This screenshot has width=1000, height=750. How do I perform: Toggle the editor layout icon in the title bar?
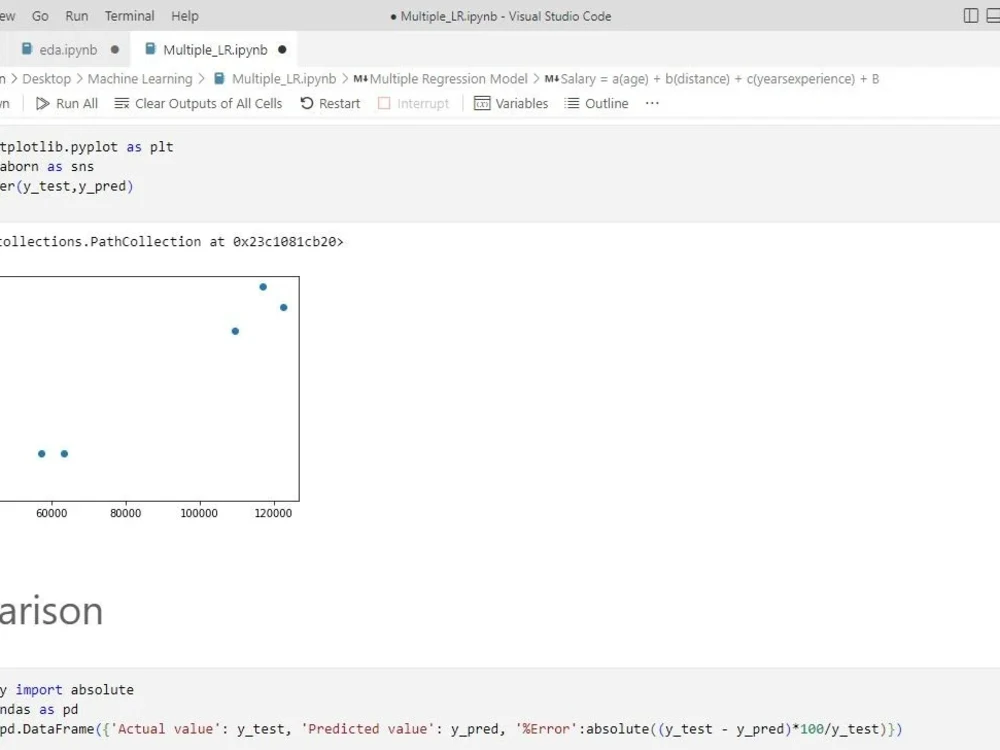pos(971,16)
